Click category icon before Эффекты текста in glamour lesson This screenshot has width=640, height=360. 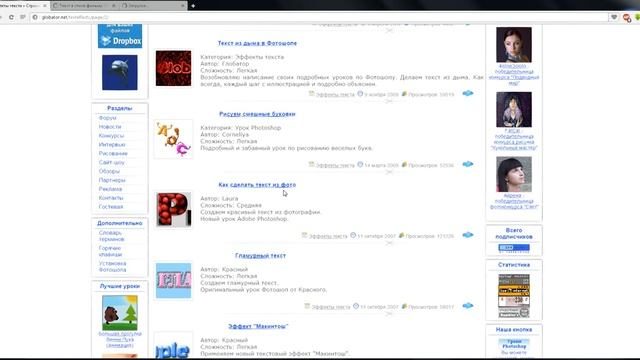(x=307, y=306)
